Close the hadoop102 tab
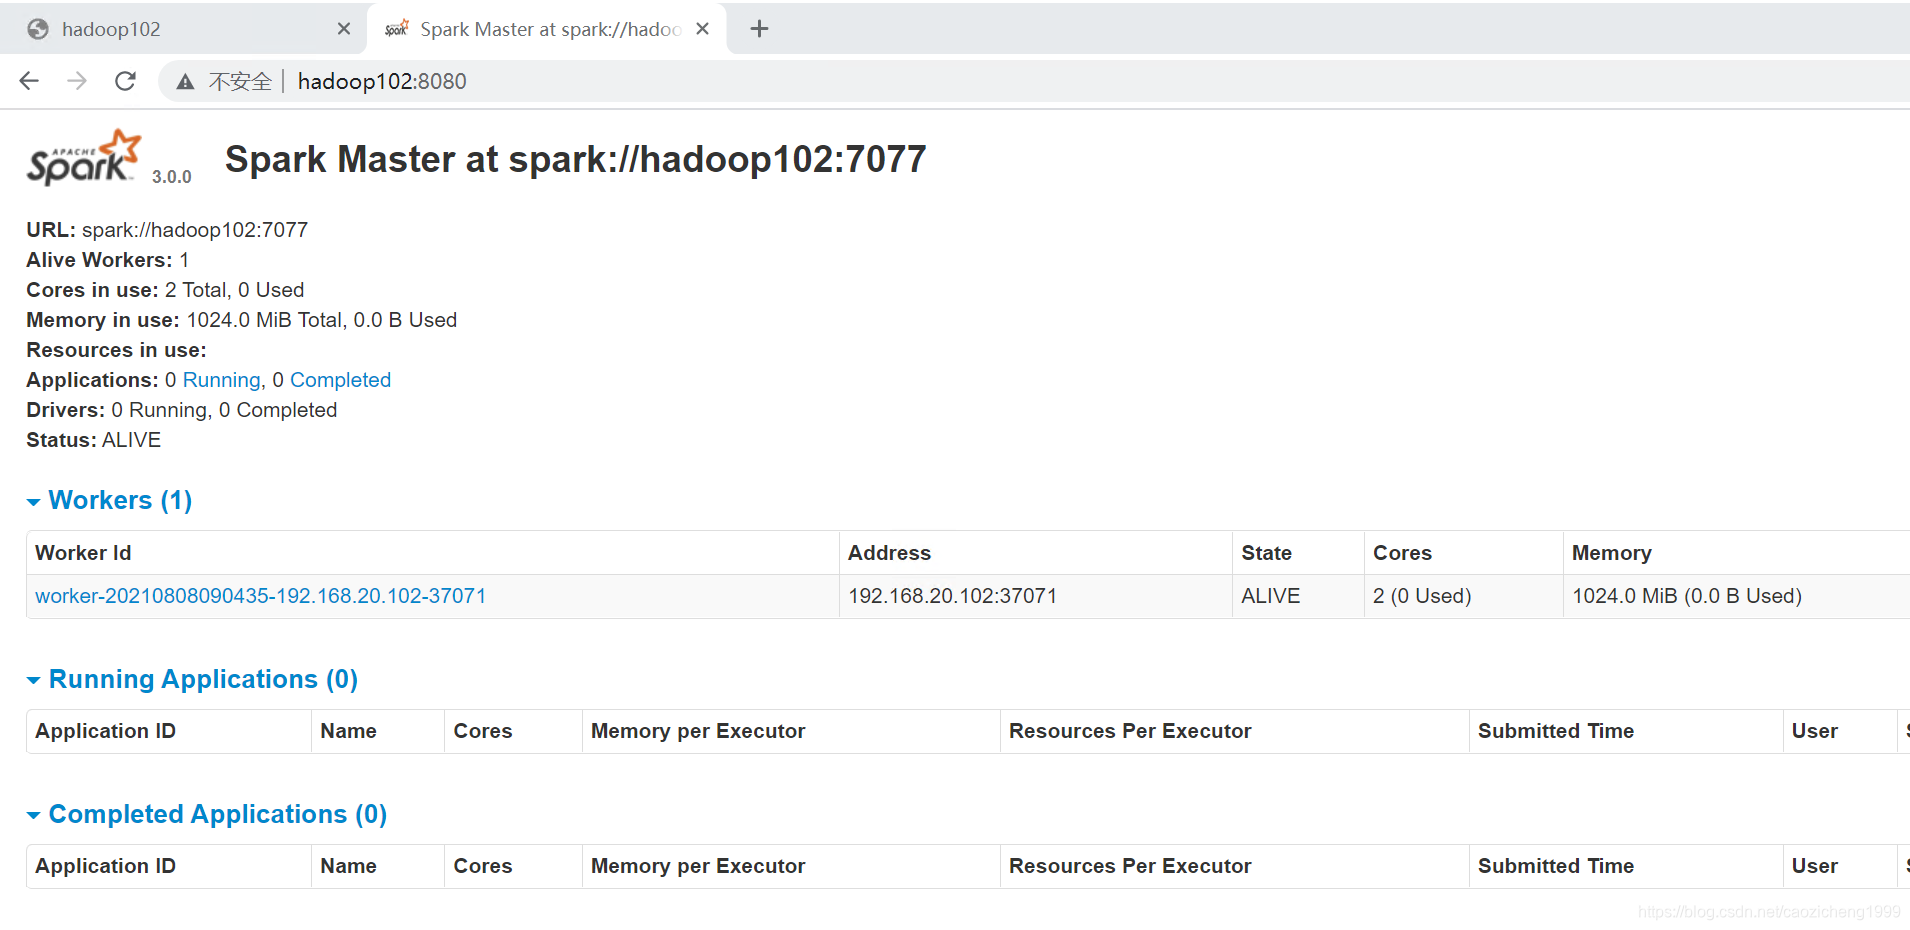The height and width of the screenshot is (930, 1910). pos(344,29)
